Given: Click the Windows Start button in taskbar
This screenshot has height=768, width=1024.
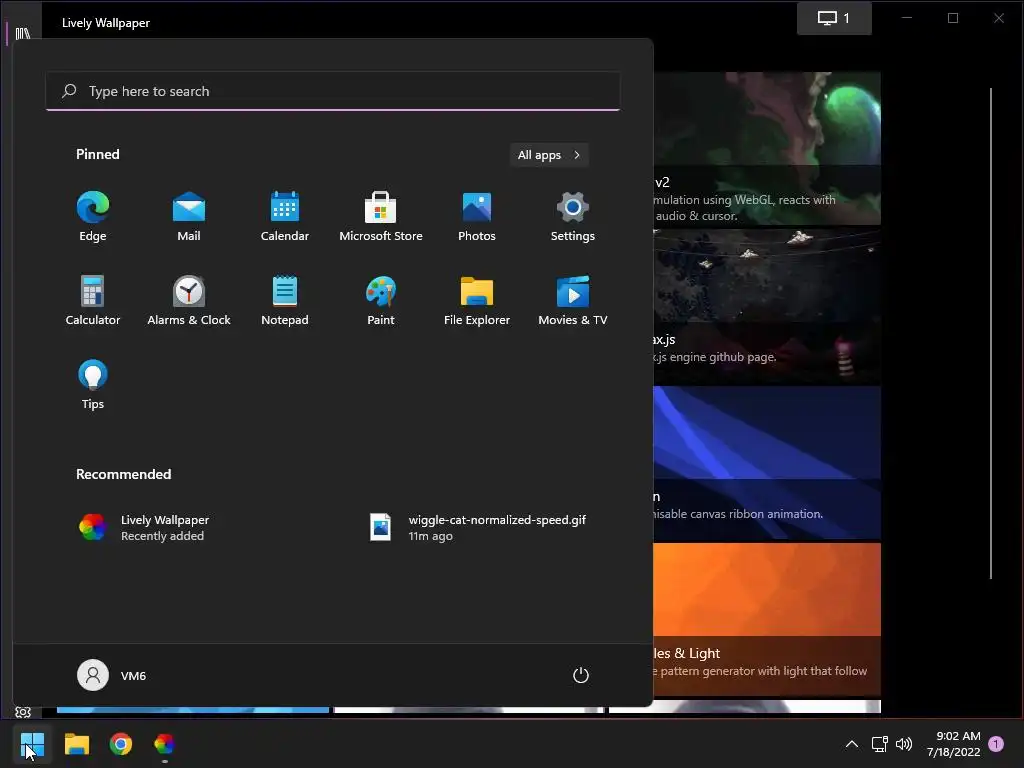Looking at the screenshot, I should [x=32, y=744].
